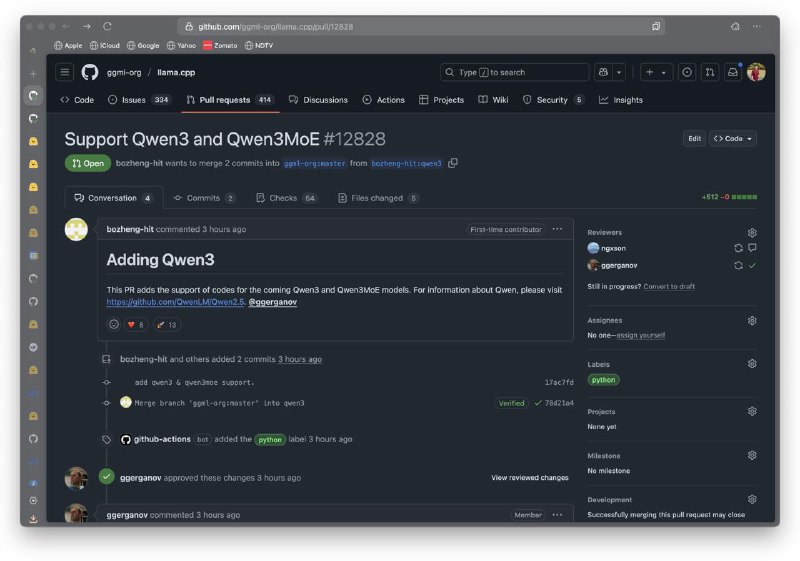Click the Verified badge on merge commit
The height and width of the screenshot is (561, 800).
511,403
